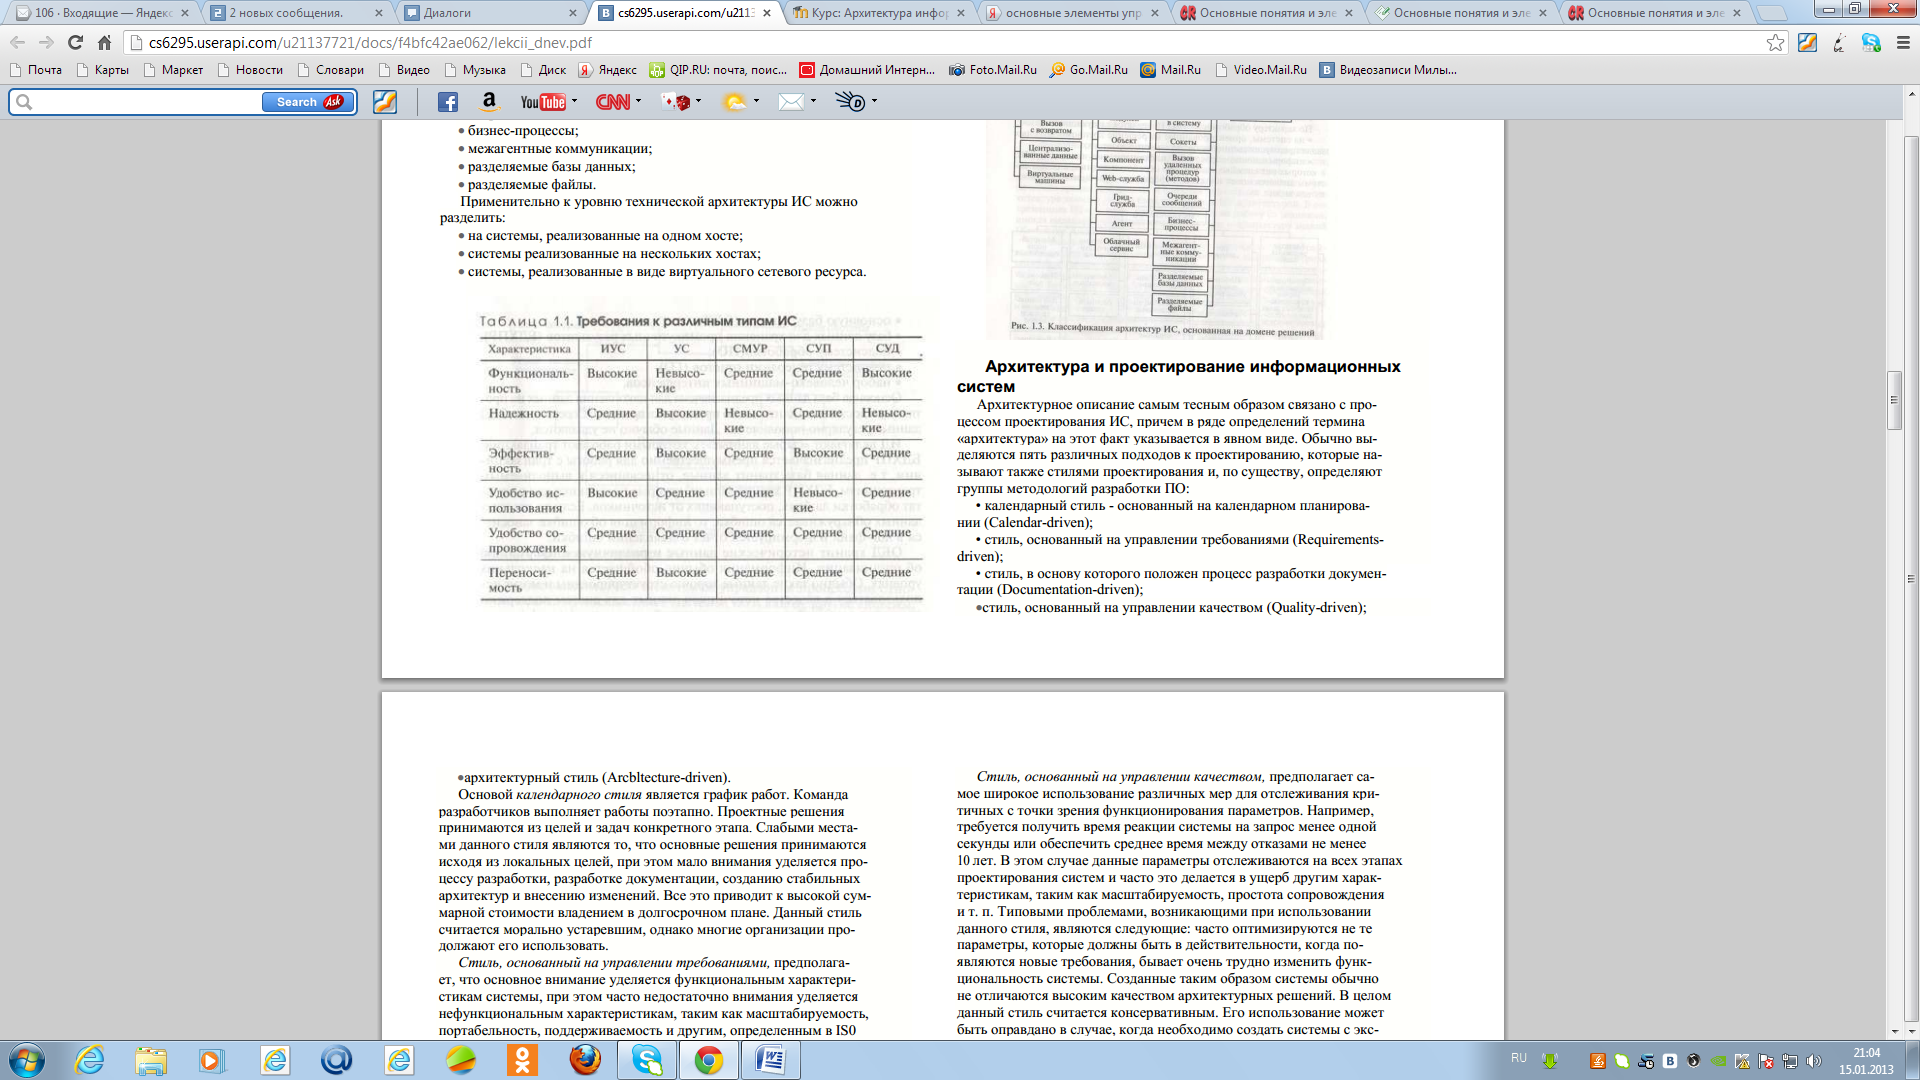Open the envelope mail icon in Ask toolbar

point(791,102)
